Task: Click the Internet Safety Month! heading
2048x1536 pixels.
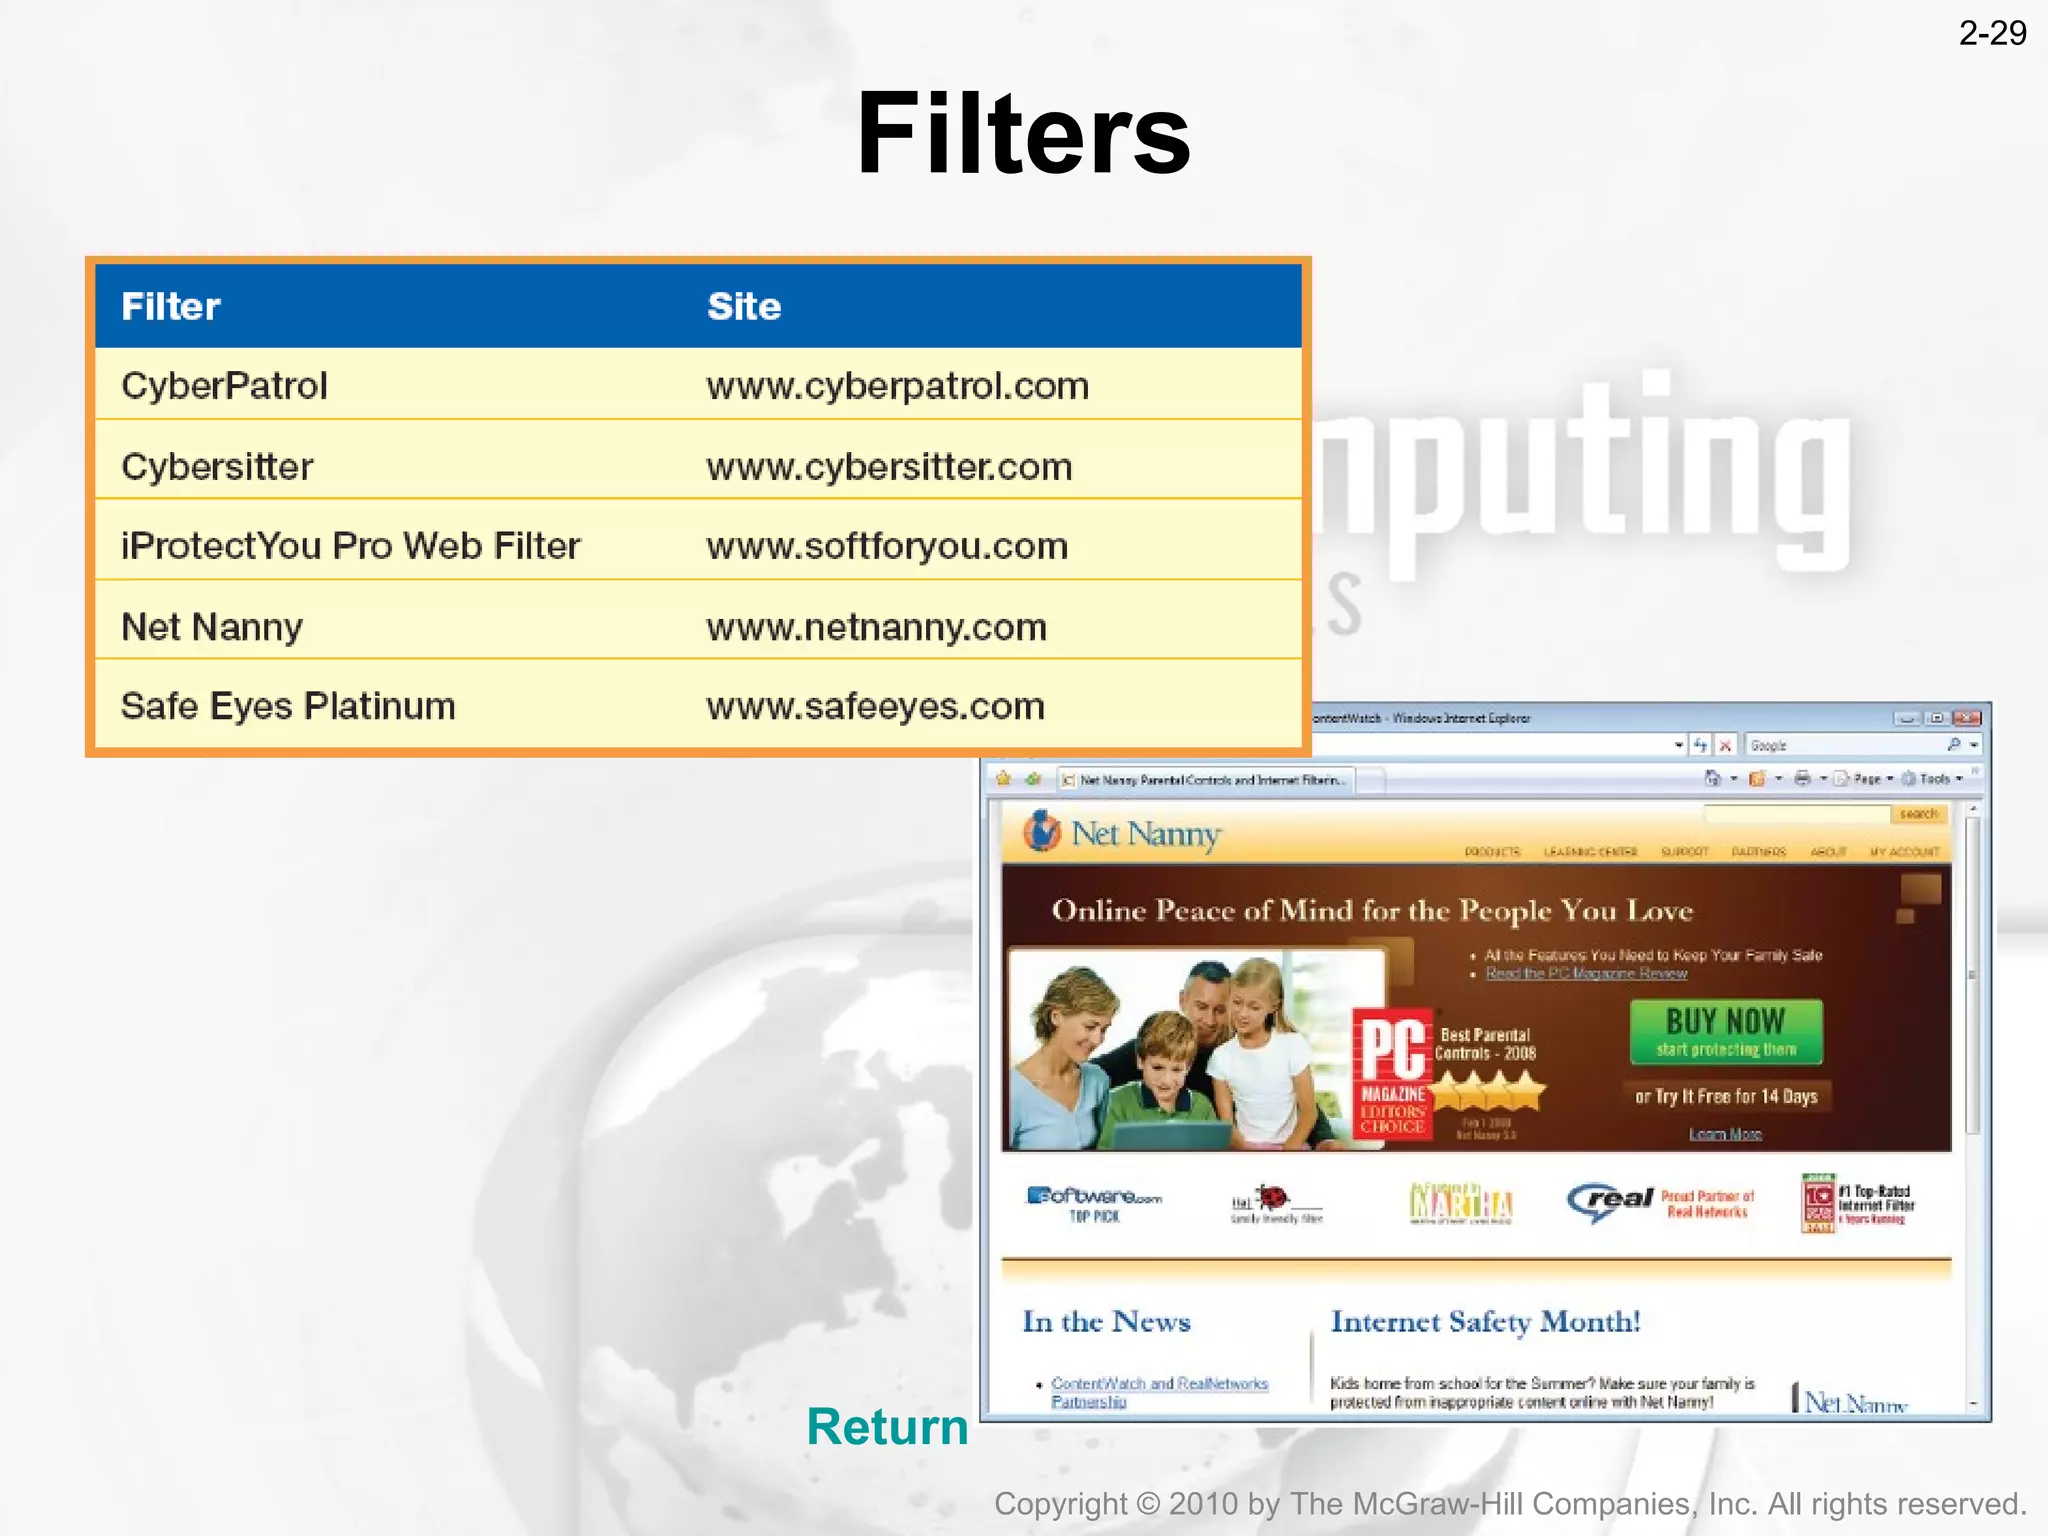Action: pyautogui.click(x=1485, y=1322)
